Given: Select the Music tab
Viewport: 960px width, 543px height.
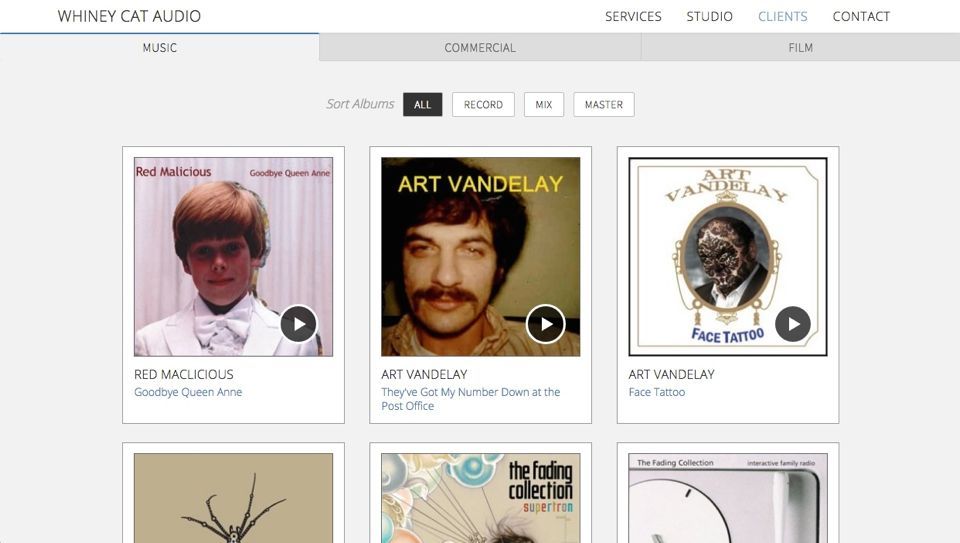Looking at the screenshot, I should (x=160, y=48).
